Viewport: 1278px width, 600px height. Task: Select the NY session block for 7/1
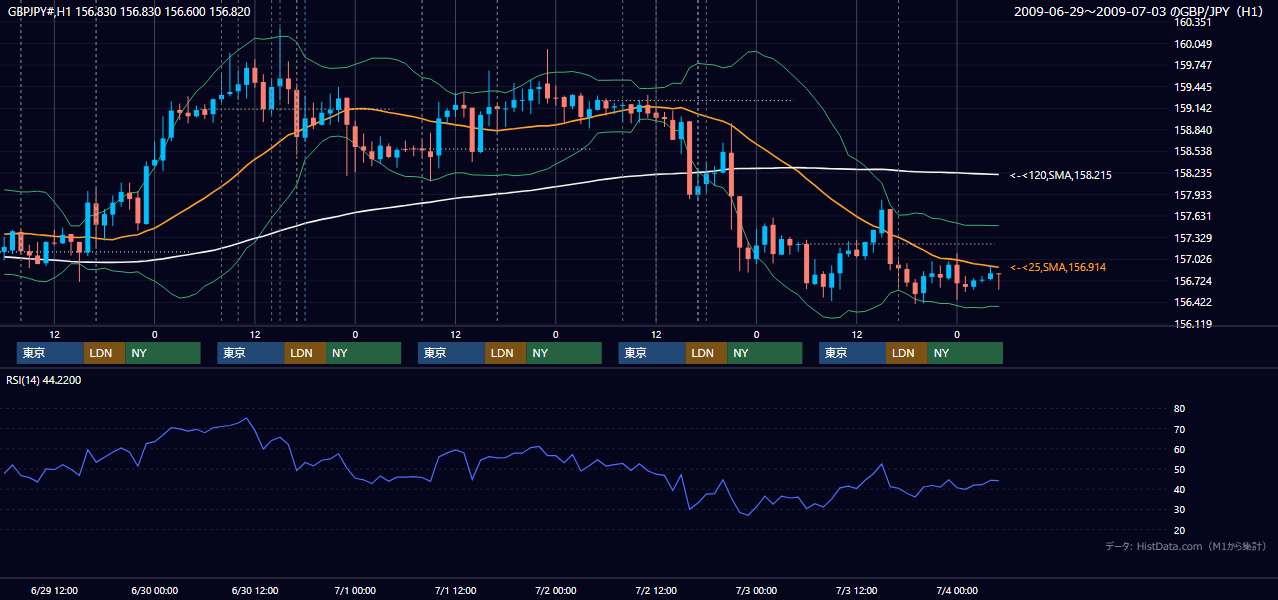point(563,353)
